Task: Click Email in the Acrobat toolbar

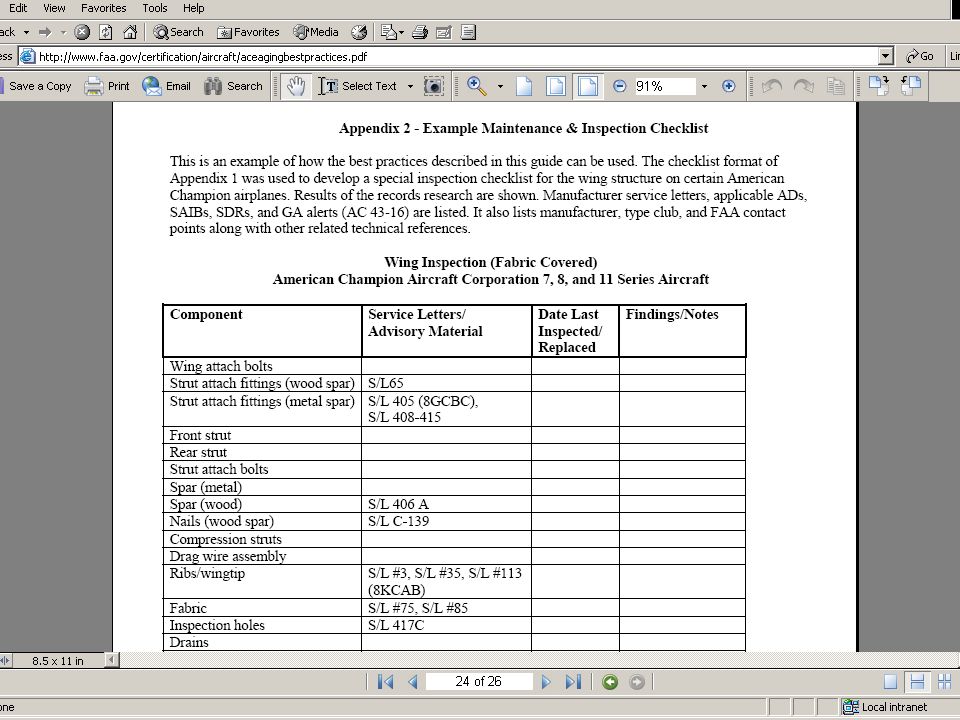Action: [167, 86]
